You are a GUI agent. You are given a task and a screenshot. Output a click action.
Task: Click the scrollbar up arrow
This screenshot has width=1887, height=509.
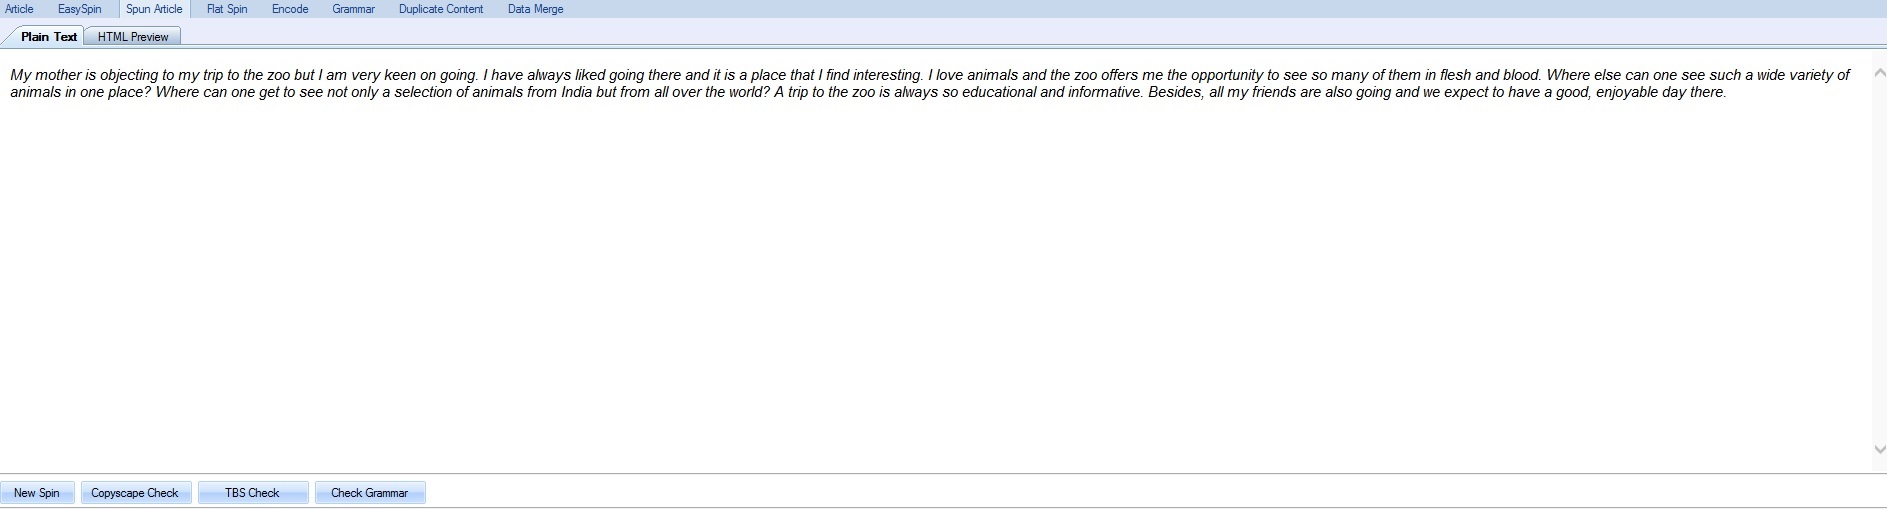[1879, 73]
